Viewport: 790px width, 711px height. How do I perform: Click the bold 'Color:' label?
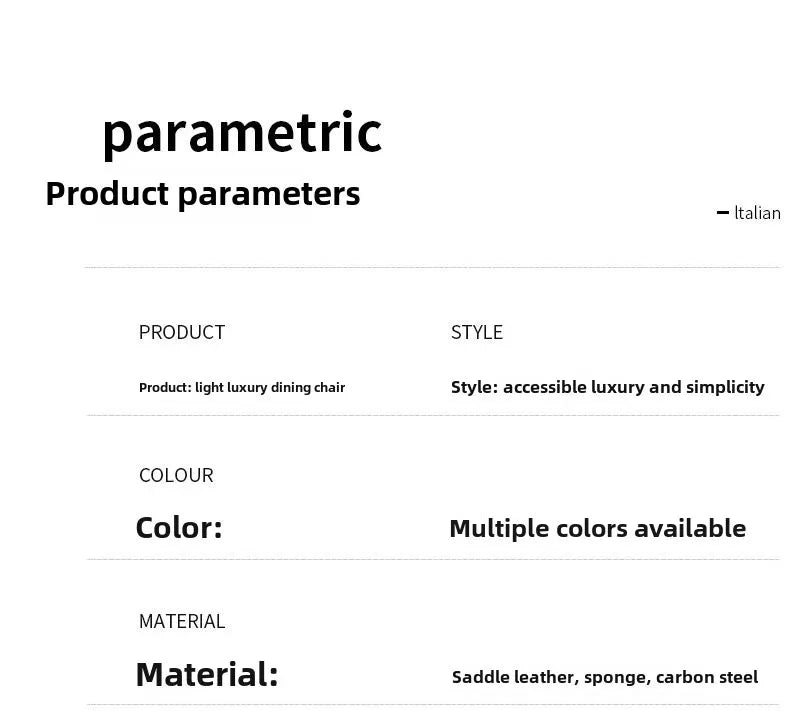pos(179,528)
